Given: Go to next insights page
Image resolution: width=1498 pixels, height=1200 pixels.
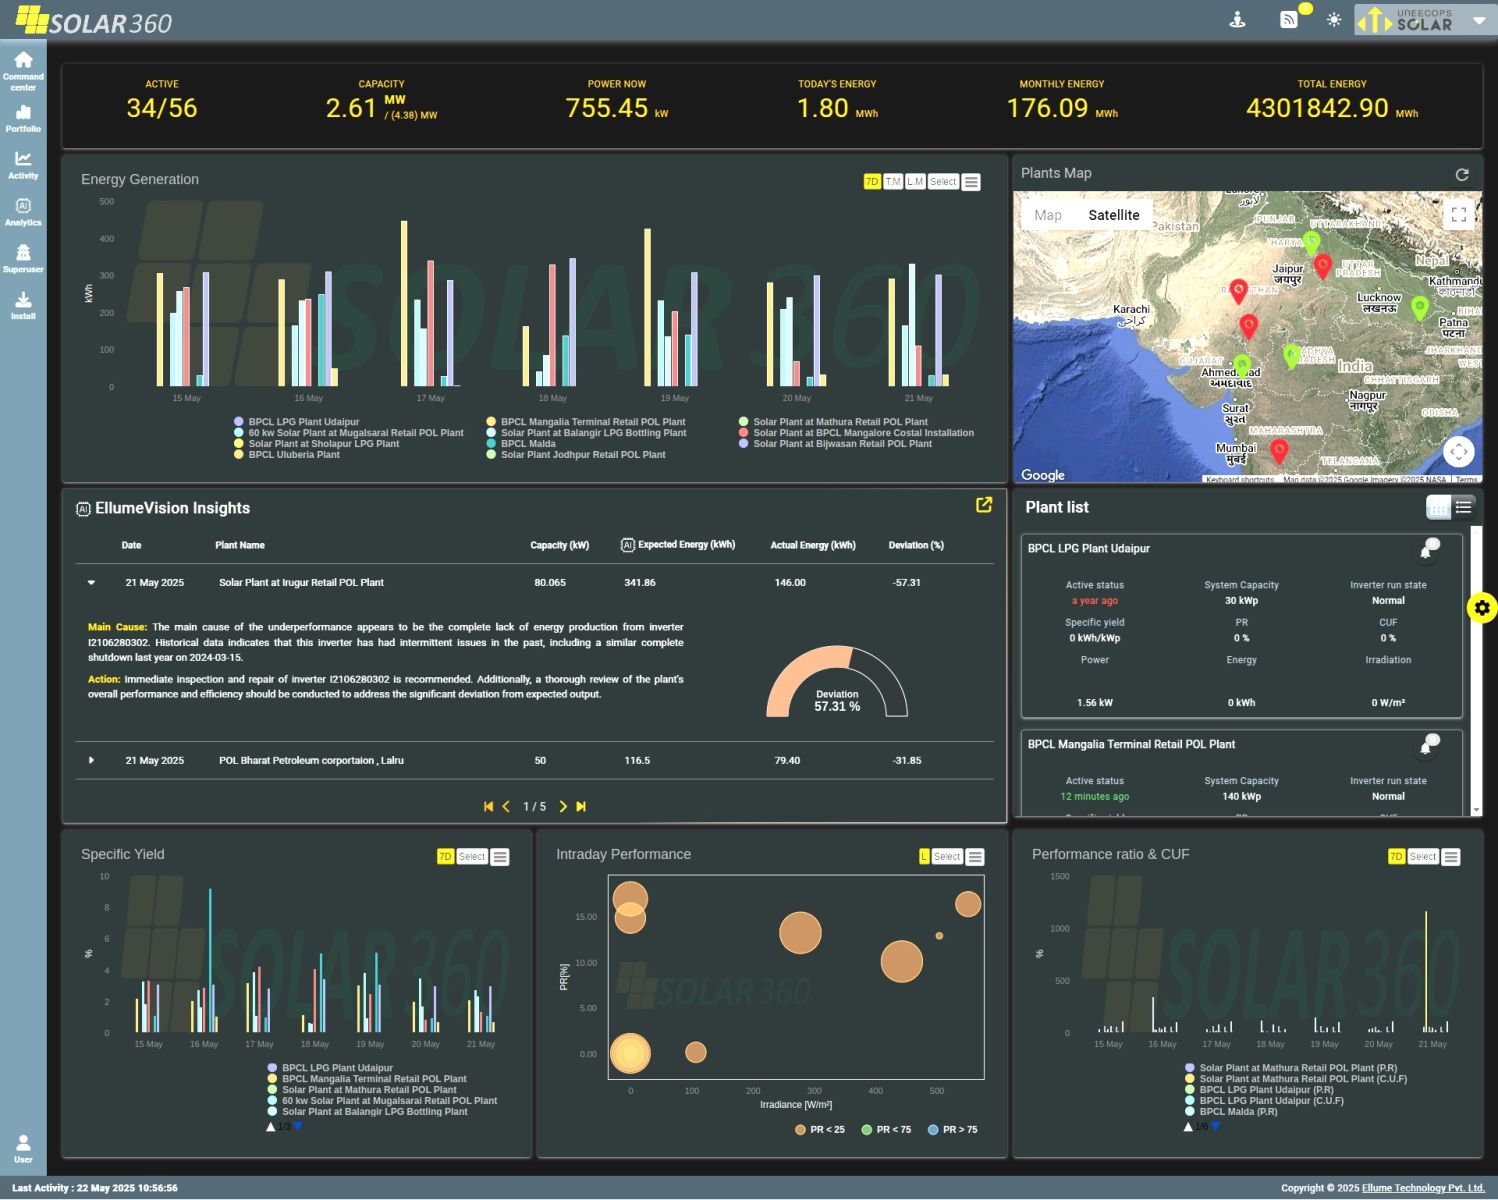Looking at the screenshot, I should (563, 806).
